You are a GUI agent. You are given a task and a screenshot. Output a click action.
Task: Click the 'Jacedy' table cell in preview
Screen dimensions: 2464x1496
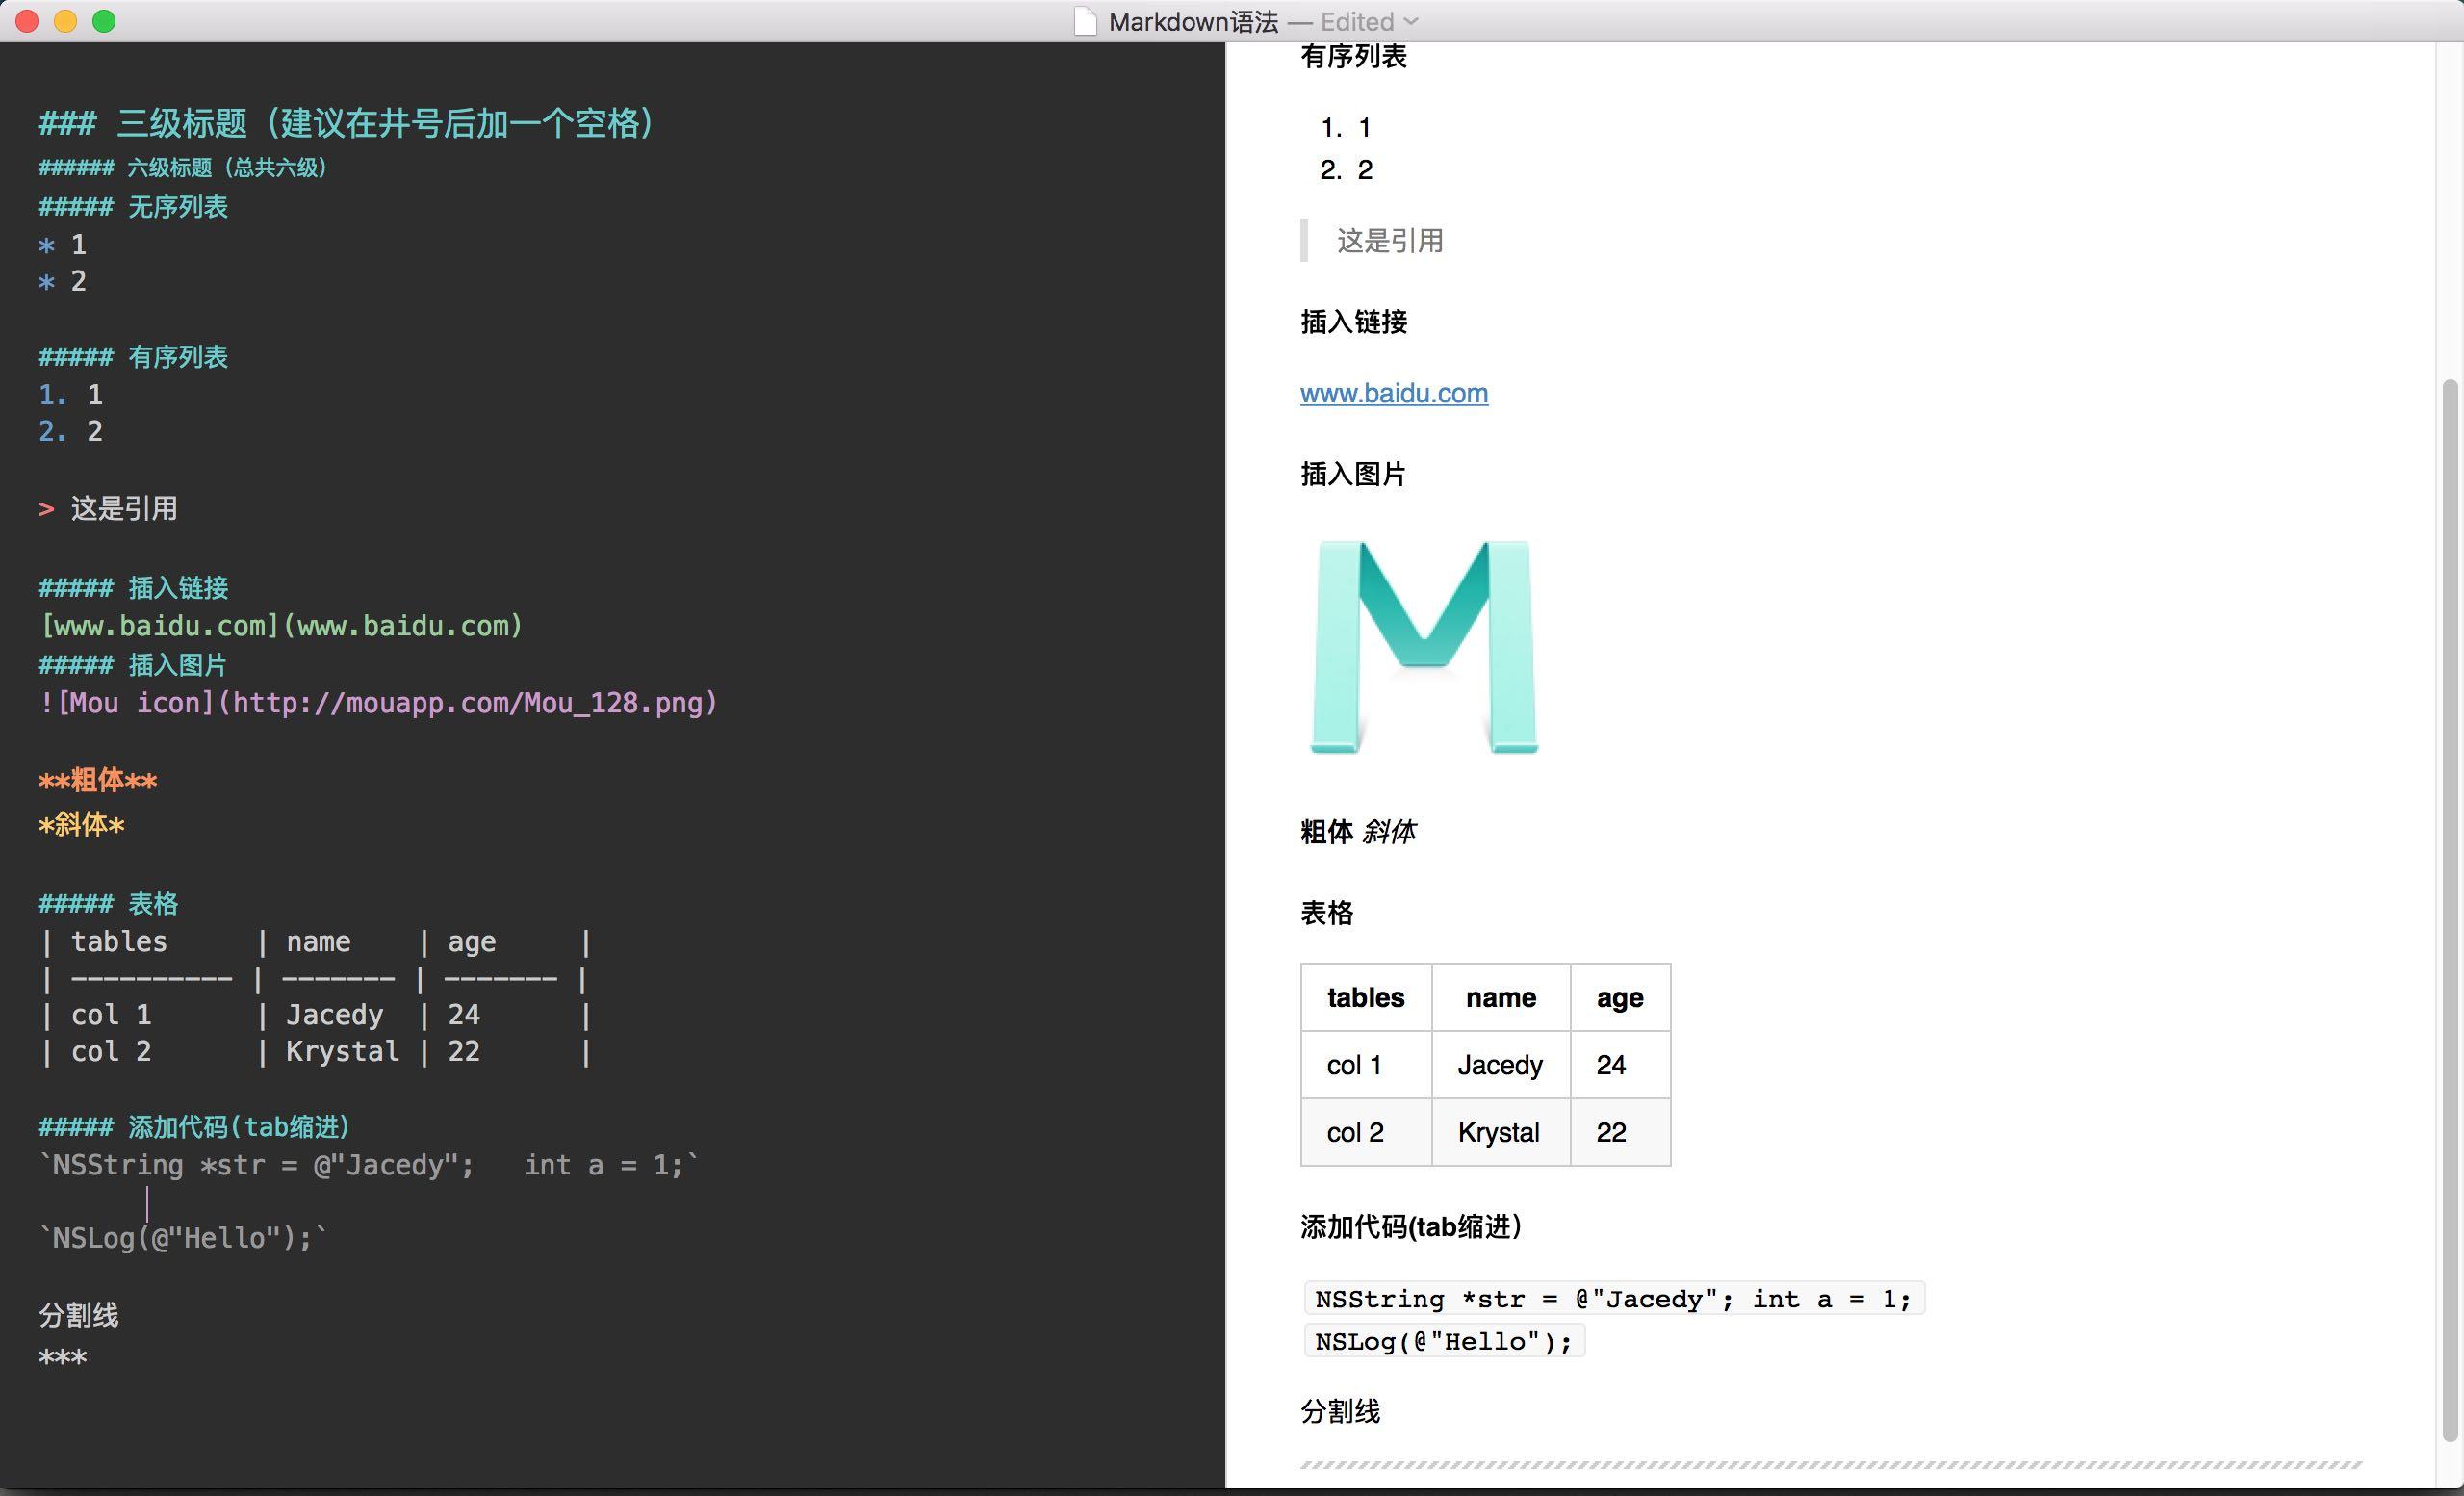point(1498,1063)
